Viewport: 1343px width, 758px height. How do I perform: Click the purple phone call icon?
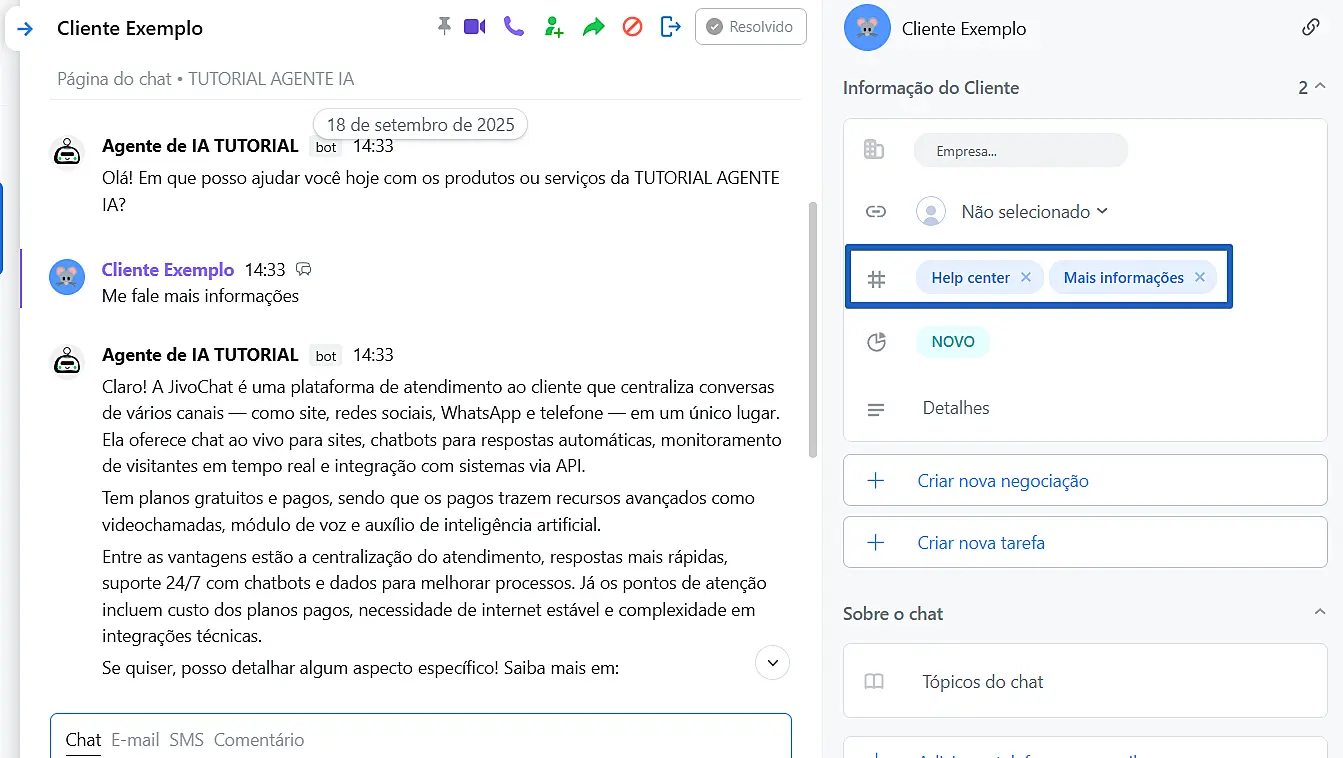pyautogui.click(x=514, y=26)
